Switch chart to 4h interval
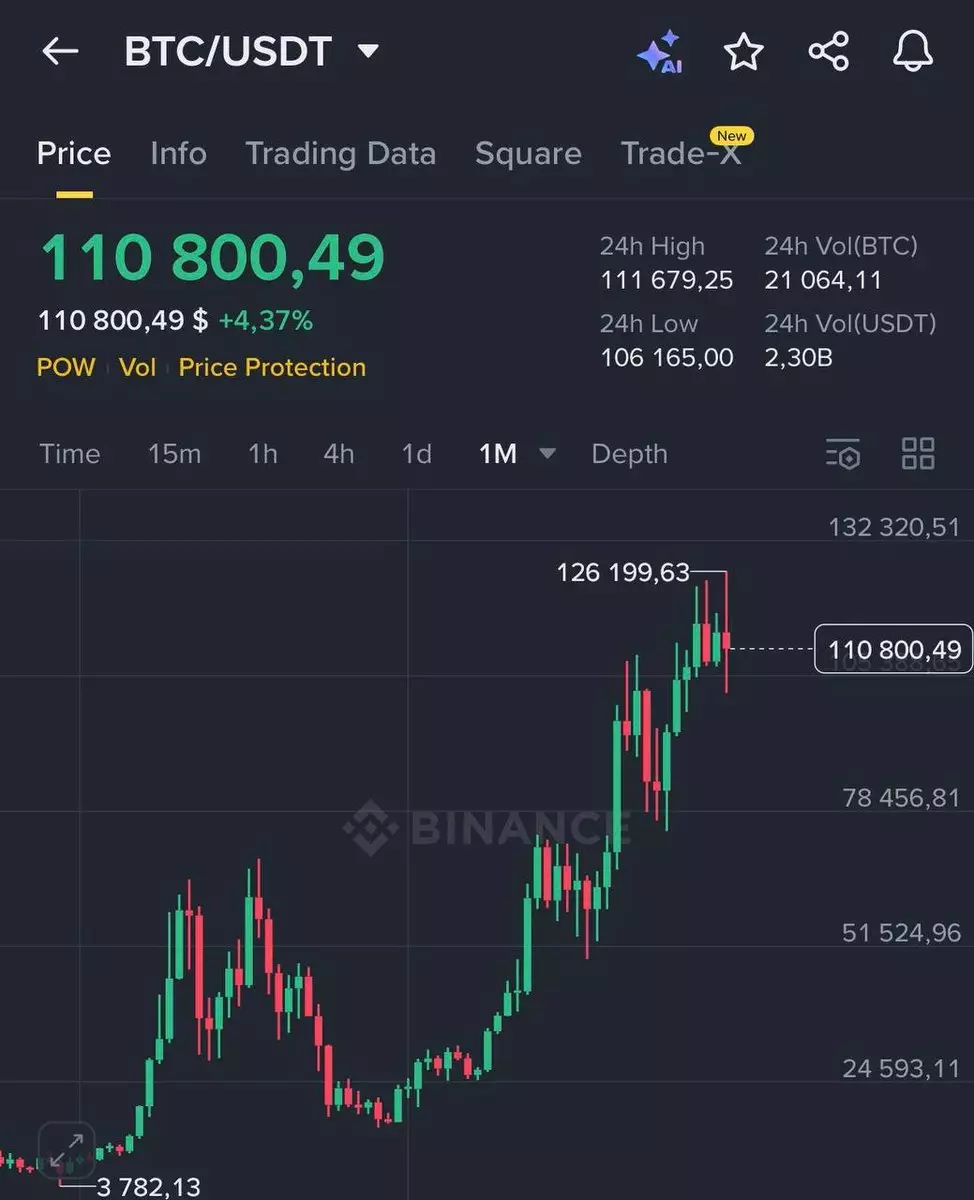974x1200 pixels. pos(338,454)
